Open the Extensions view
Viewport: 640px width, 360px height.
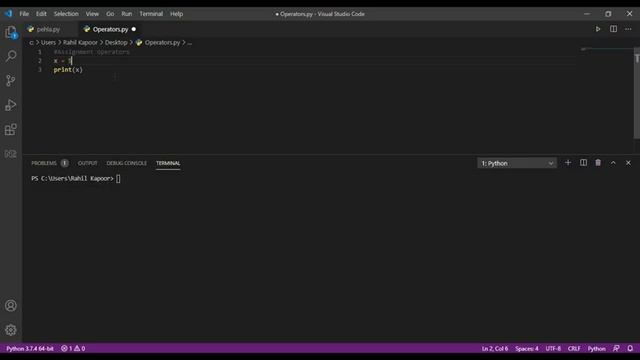11,129
